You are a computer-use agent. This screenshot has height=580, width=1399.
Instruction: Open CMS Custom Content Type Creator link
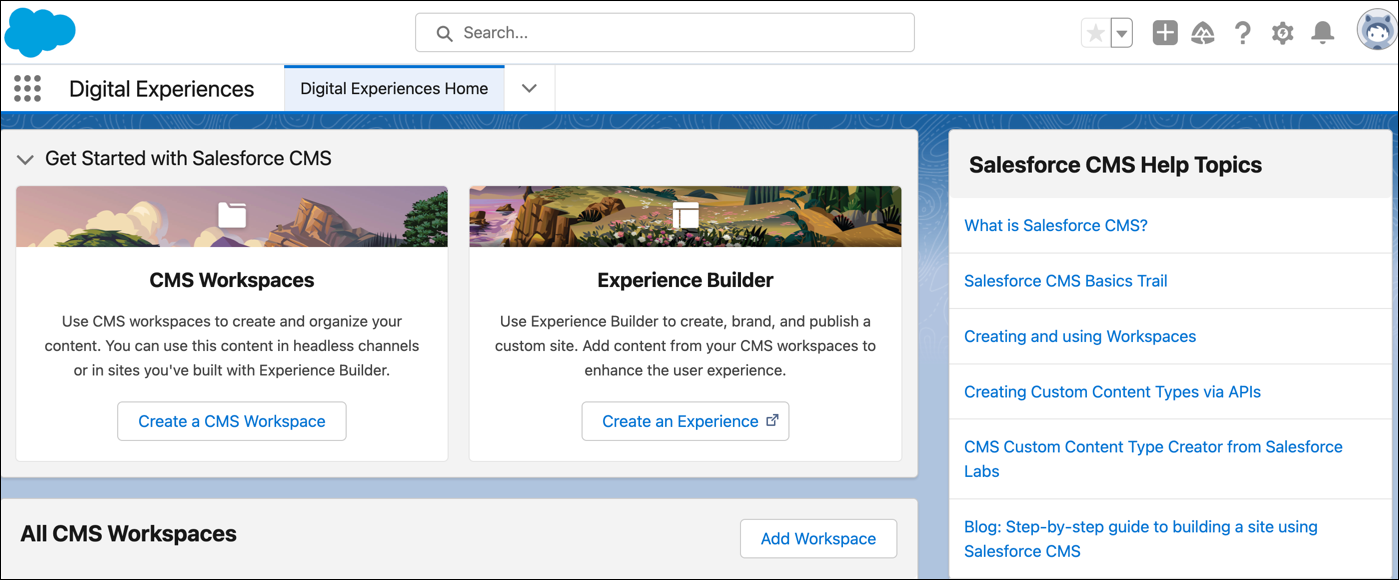click(1153, 459)
